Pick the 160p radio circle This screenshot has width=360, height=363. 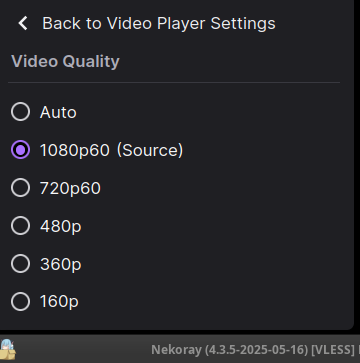click(x=20, y=302)
